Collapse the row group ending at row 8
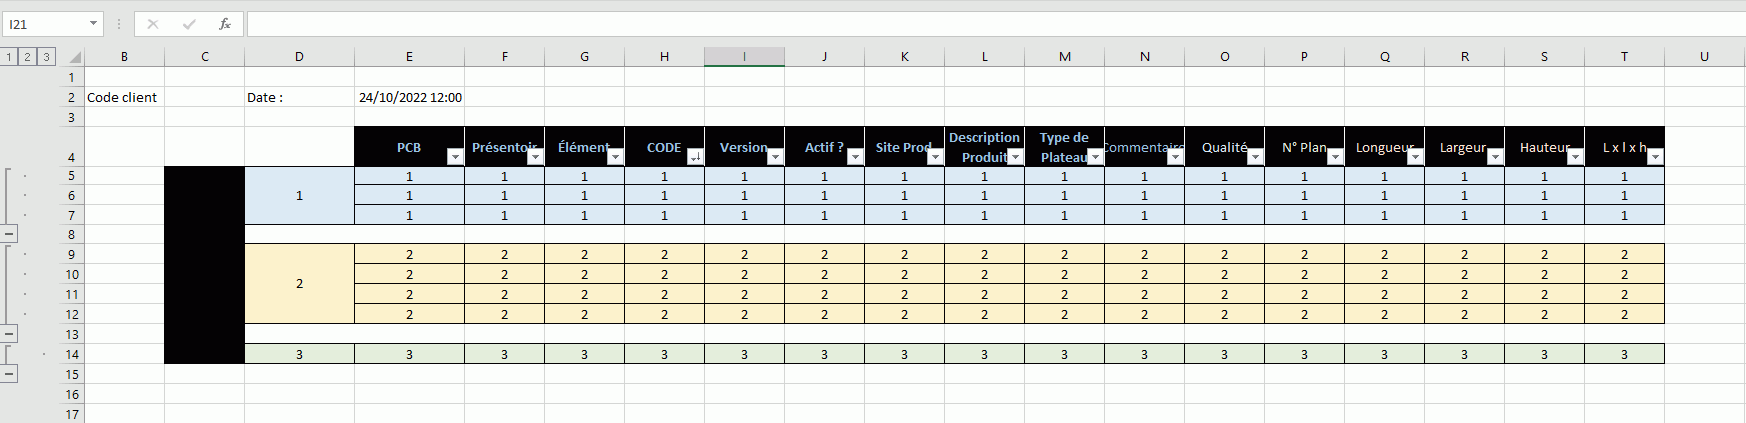The width and height of the screenshot is (1746, 423). (9, 234)
